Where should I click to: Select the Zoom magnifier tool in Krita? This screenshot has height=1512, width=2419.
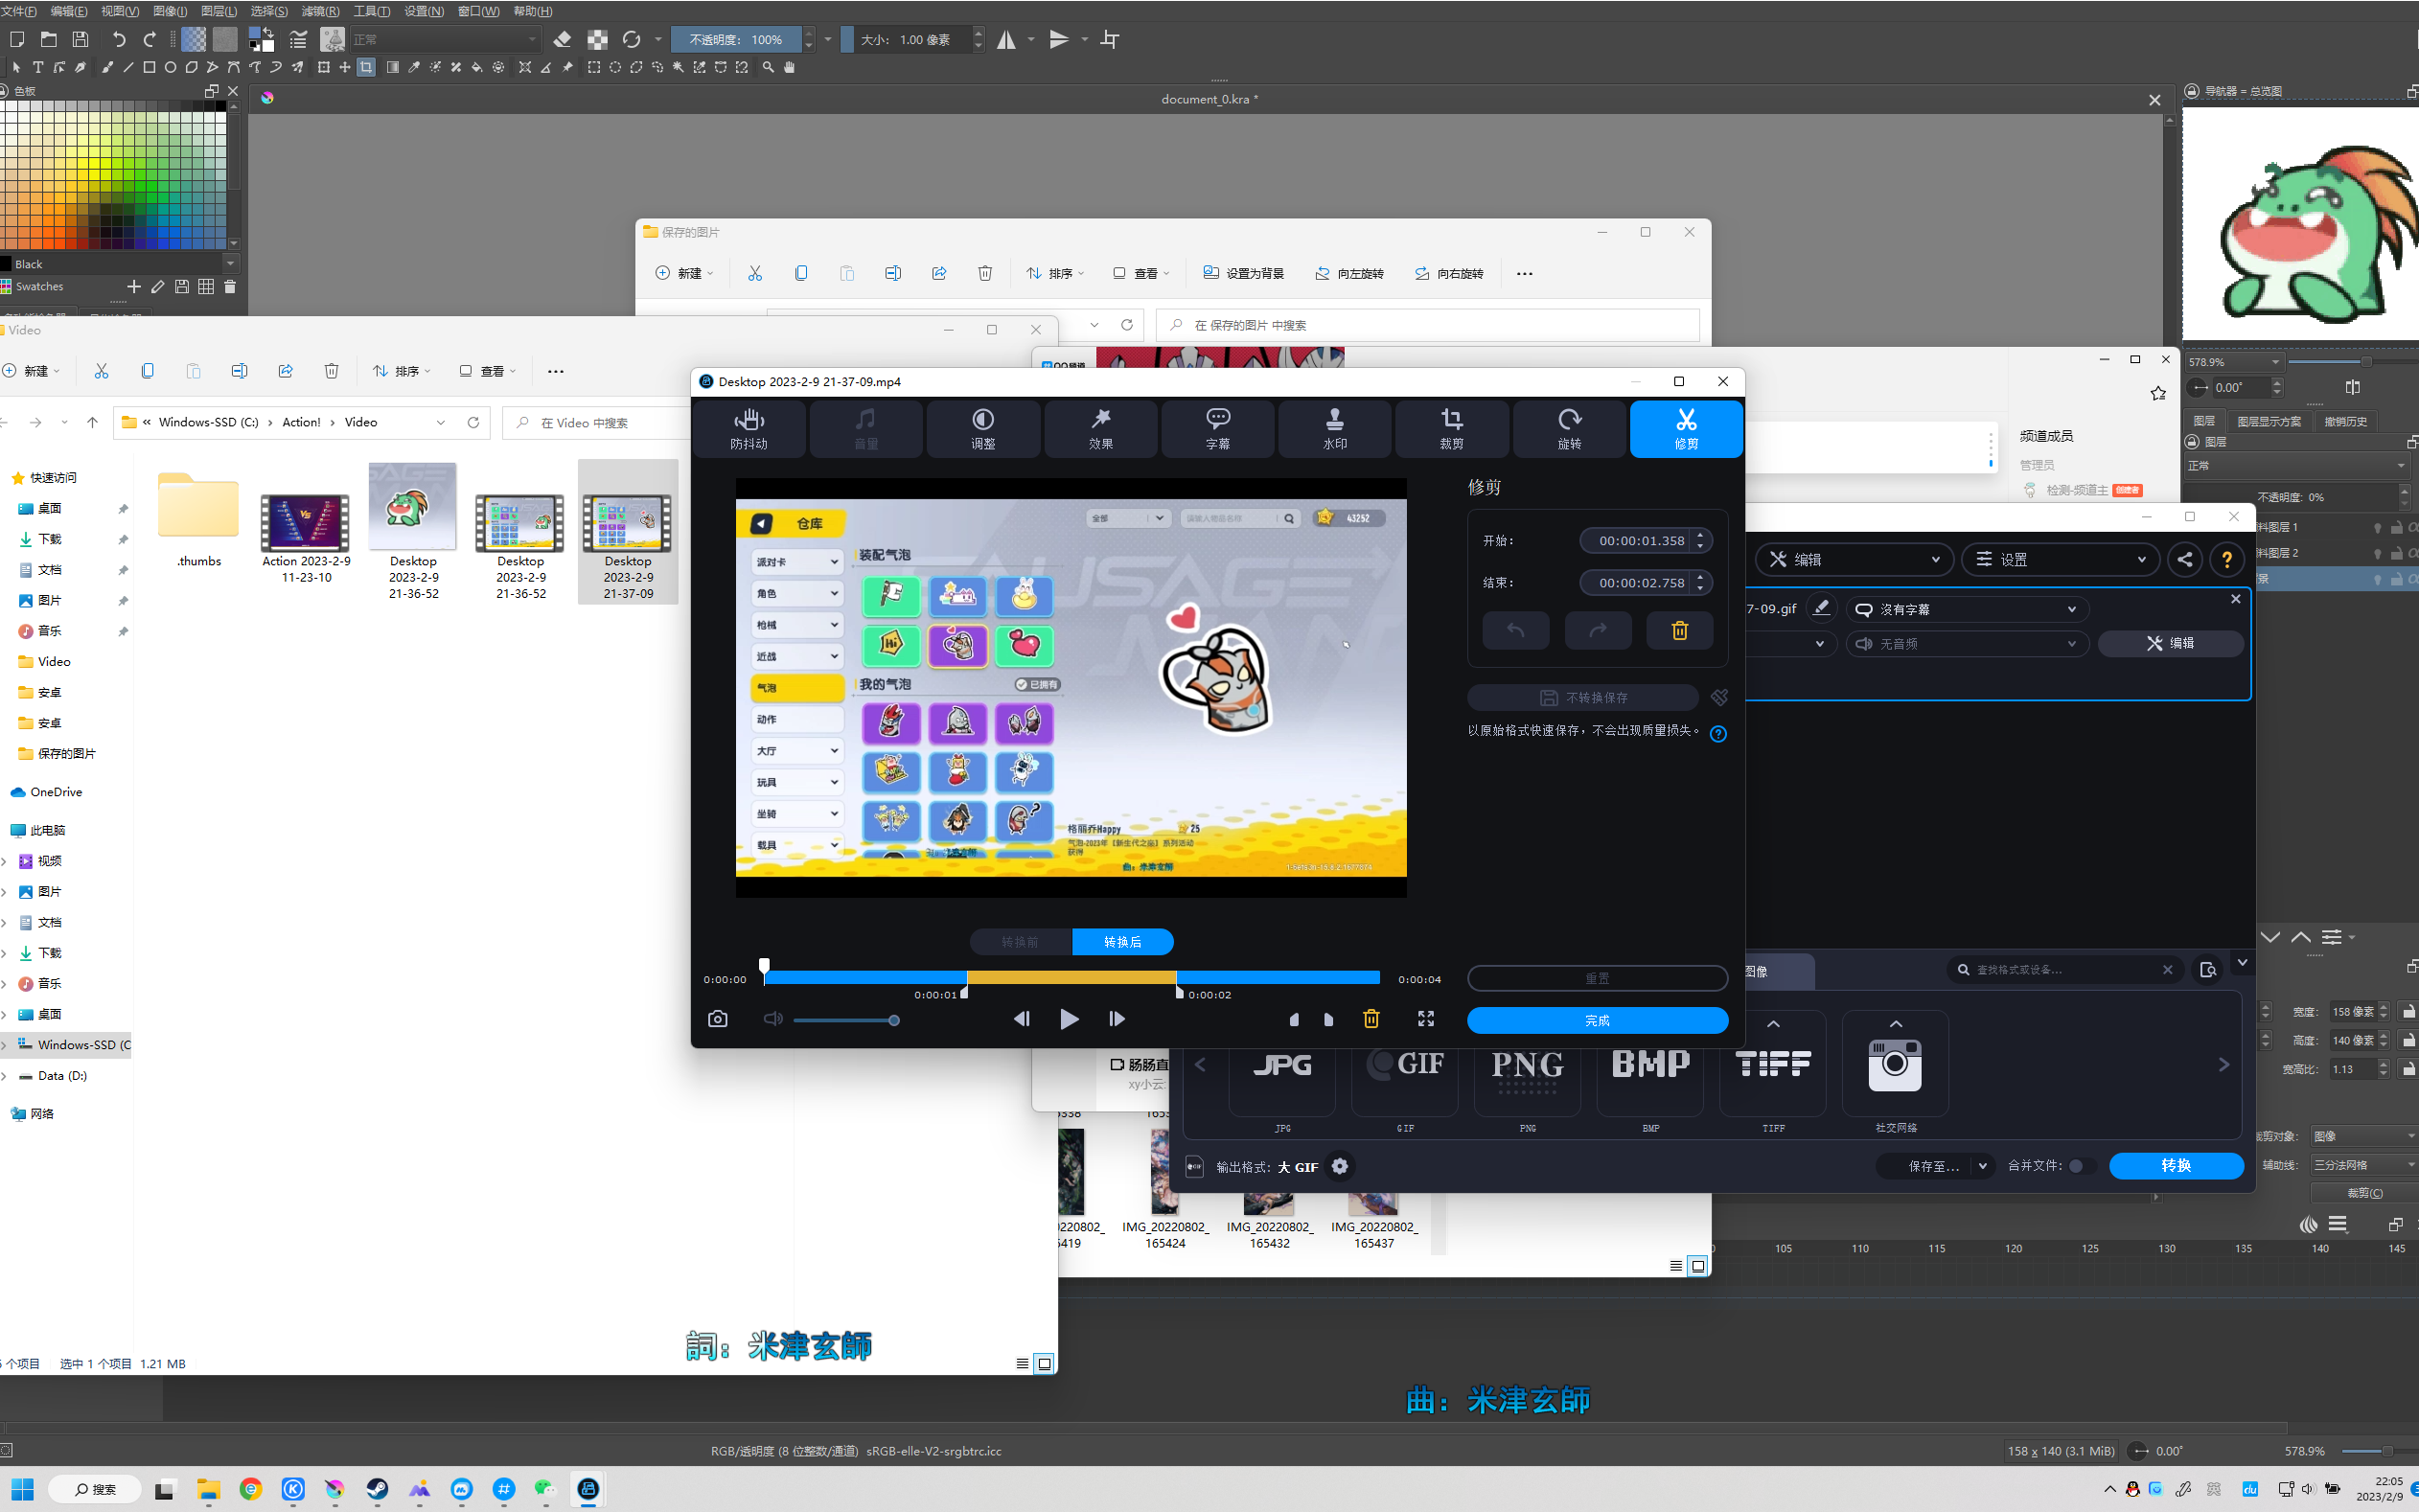(x=768, y=67)
